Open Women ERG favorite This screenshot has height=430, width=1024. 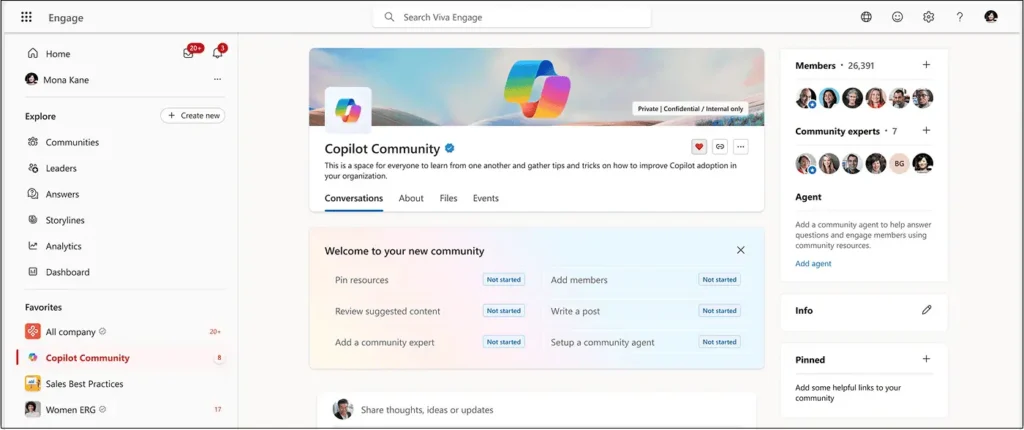coord(71,410)
